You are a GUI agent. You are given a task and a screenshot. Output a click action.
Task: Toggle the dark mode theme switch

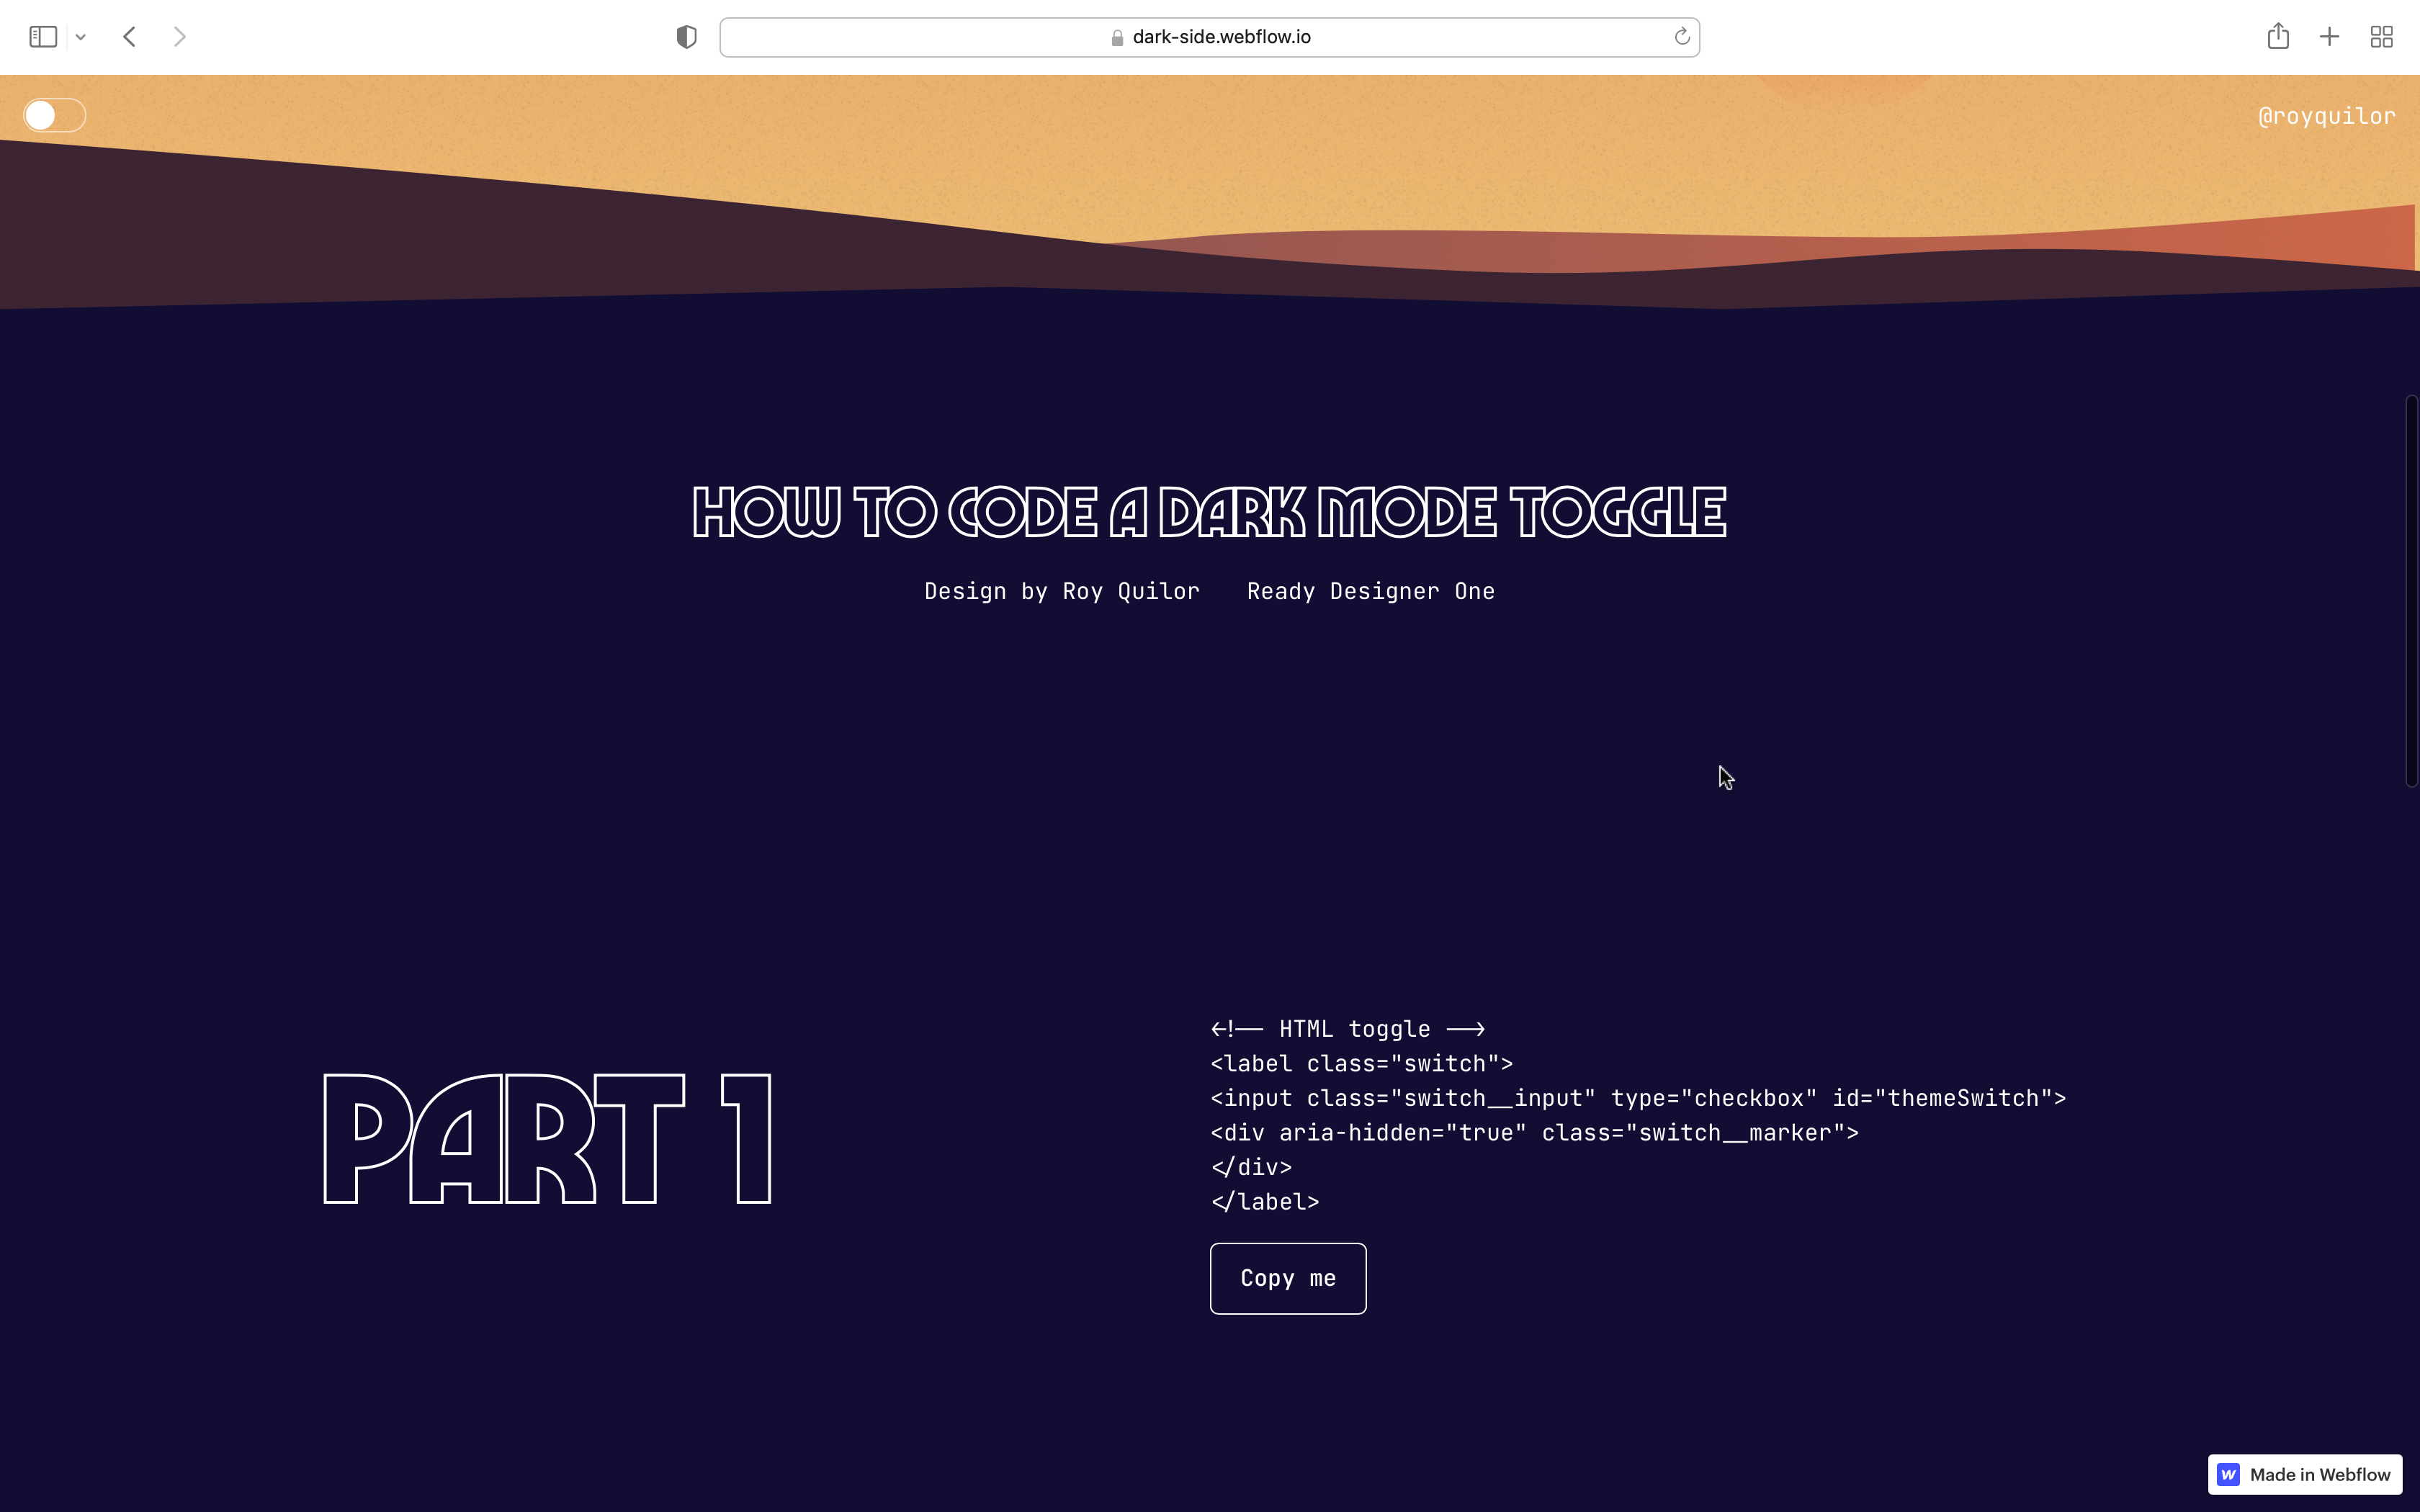point(55,115)
